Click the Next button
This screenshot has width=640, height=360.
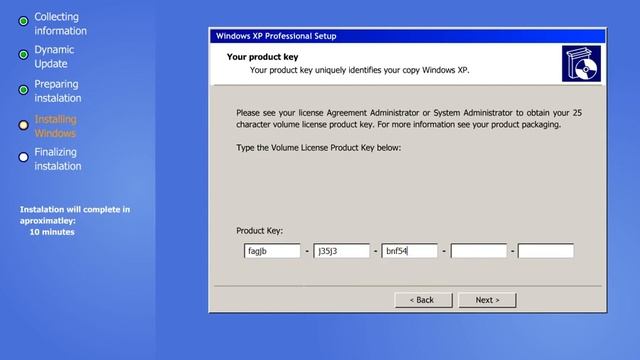coord(487,300)
